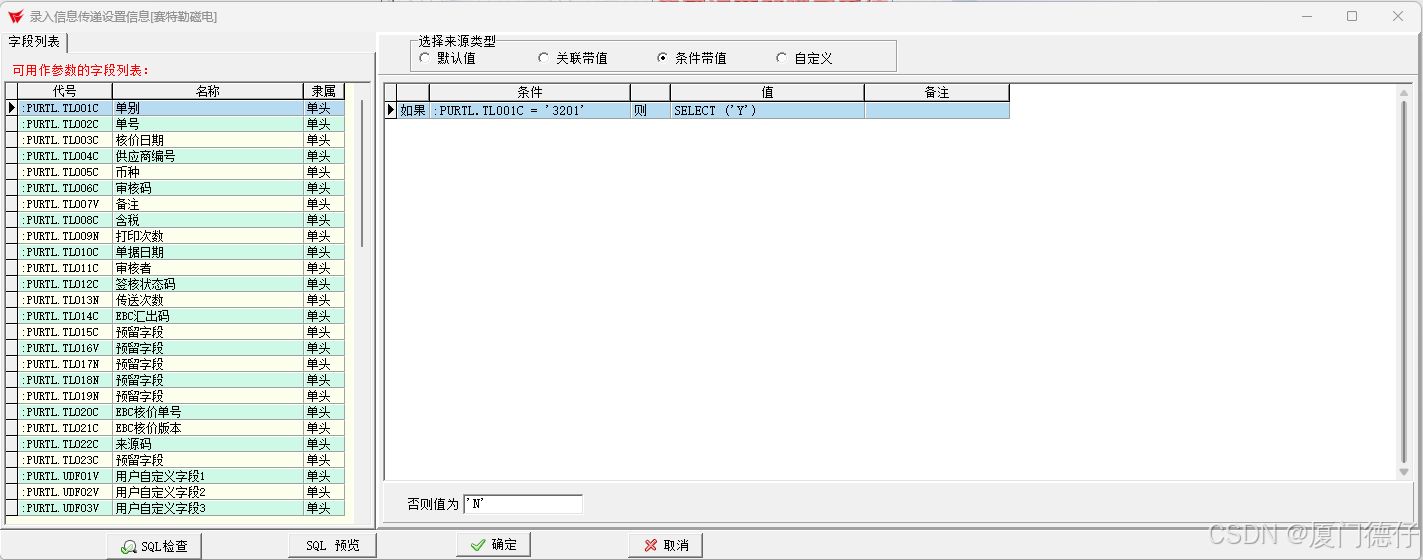
Task: Click the 备注 column header
Action: [937, 92]
